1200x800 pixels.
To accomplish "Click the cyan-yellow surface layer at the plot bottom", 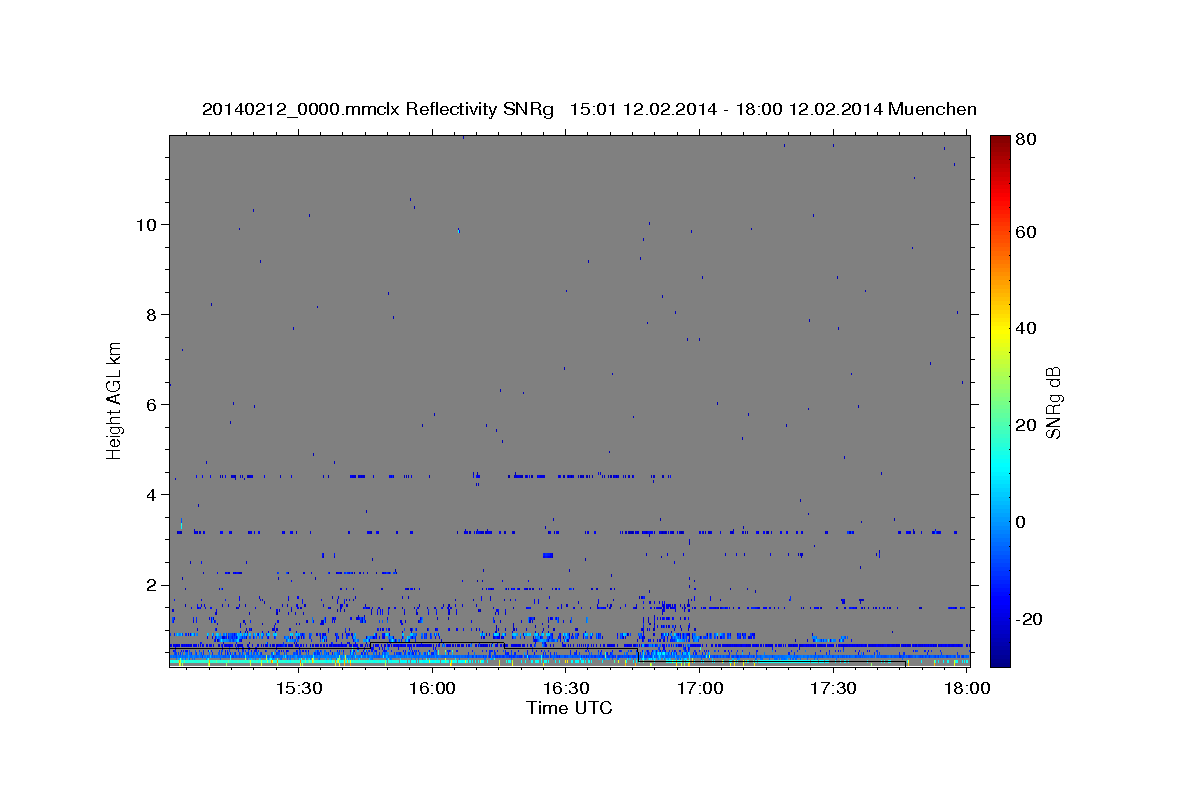I will [569, 661].
